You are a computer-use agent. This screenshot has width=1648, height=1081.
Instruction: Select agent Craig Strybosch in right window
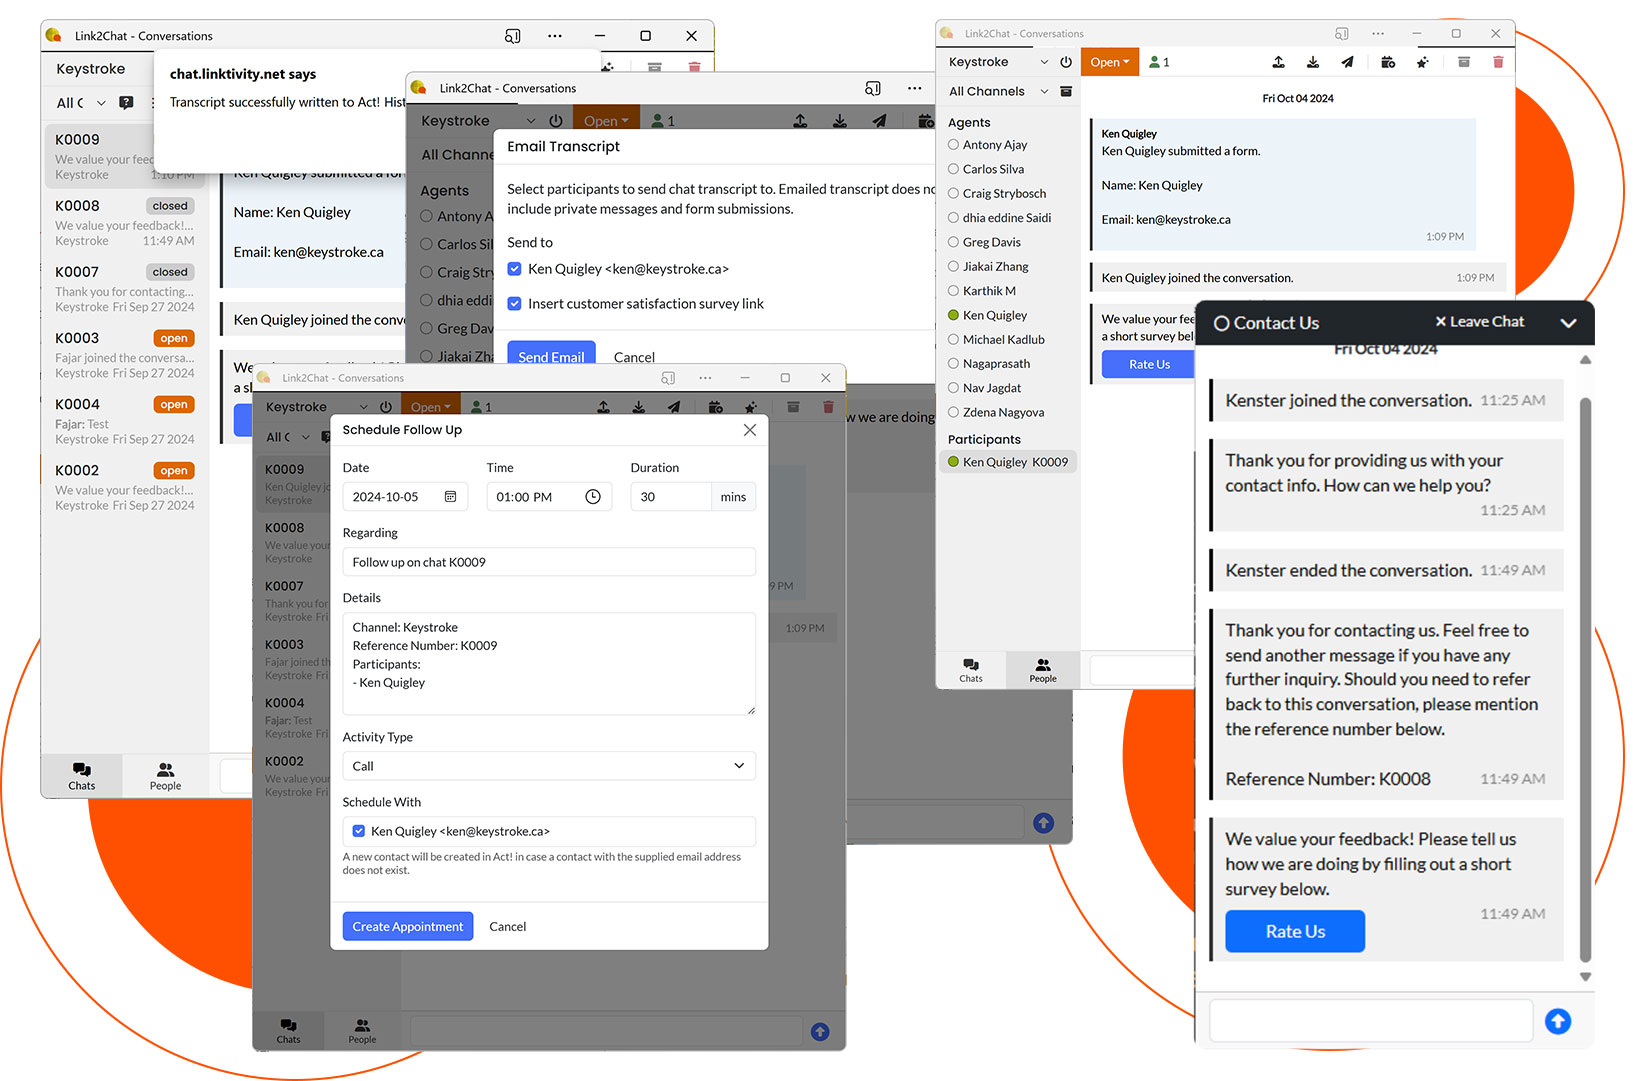click(997, 194)
